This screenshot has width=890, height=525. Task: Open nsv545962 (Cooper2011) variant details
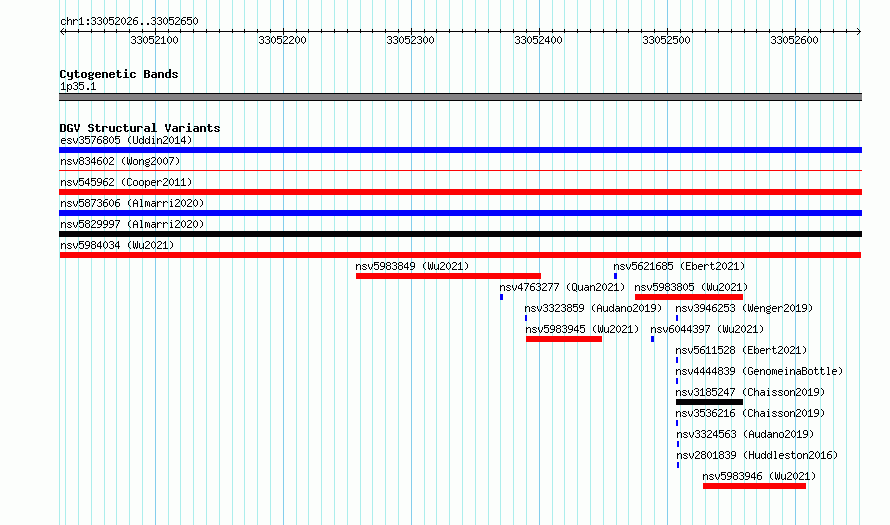(x=126, y=182)
